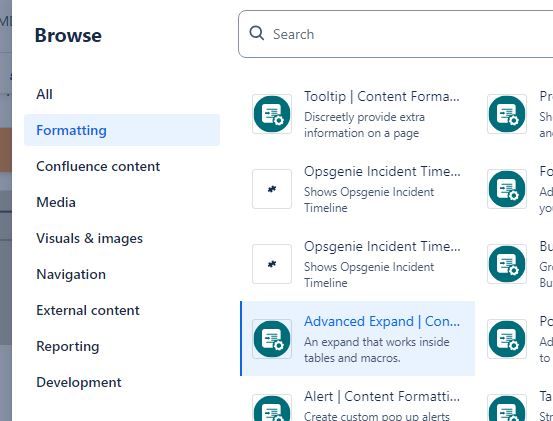553x421 pixels.
Task: Select the All category
Action: pos(44,94)
